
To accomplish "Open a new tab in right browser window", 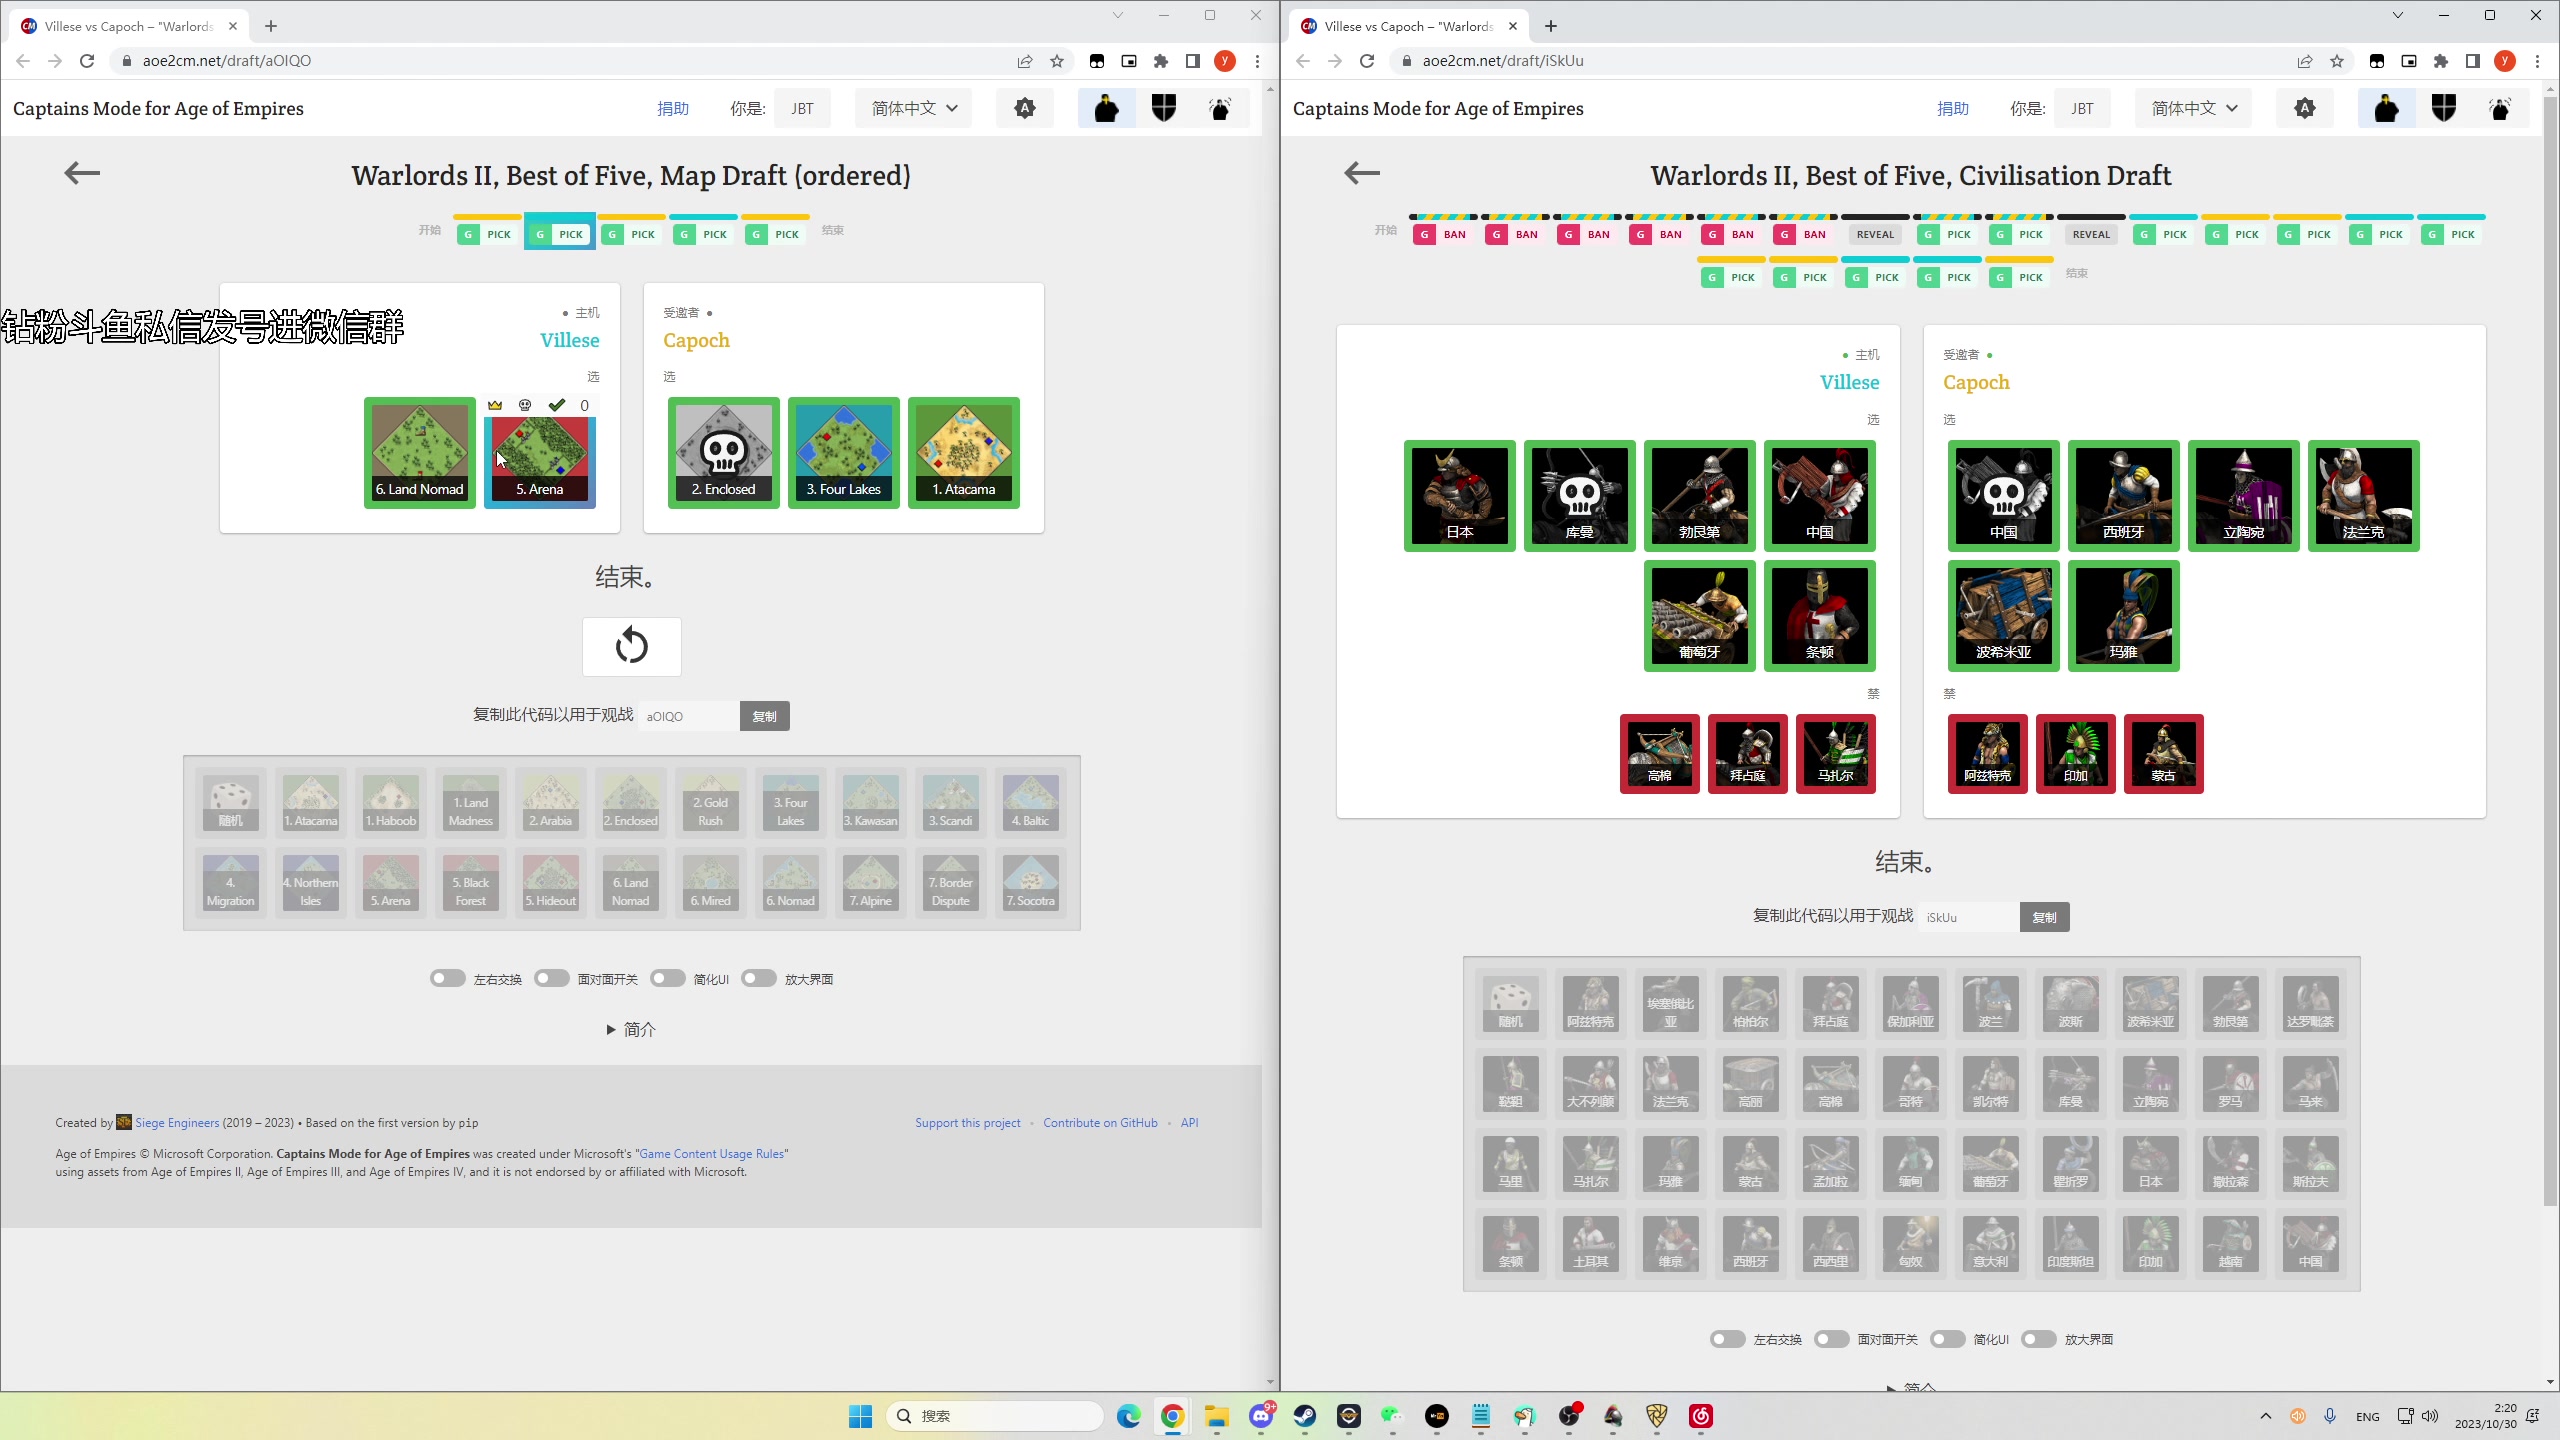I will pos(1551,26).
